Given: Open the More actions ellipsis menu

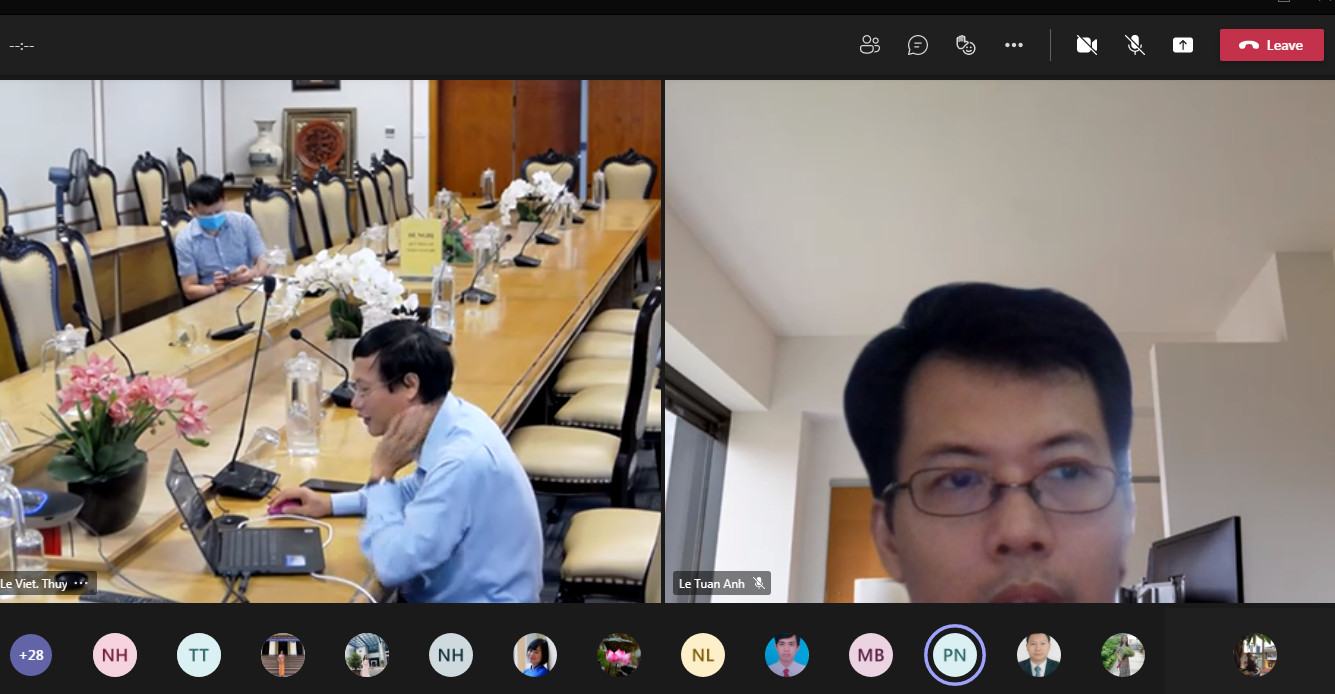Looking at the screenshot, I should pyautogui.click(x=1014, y=45).
